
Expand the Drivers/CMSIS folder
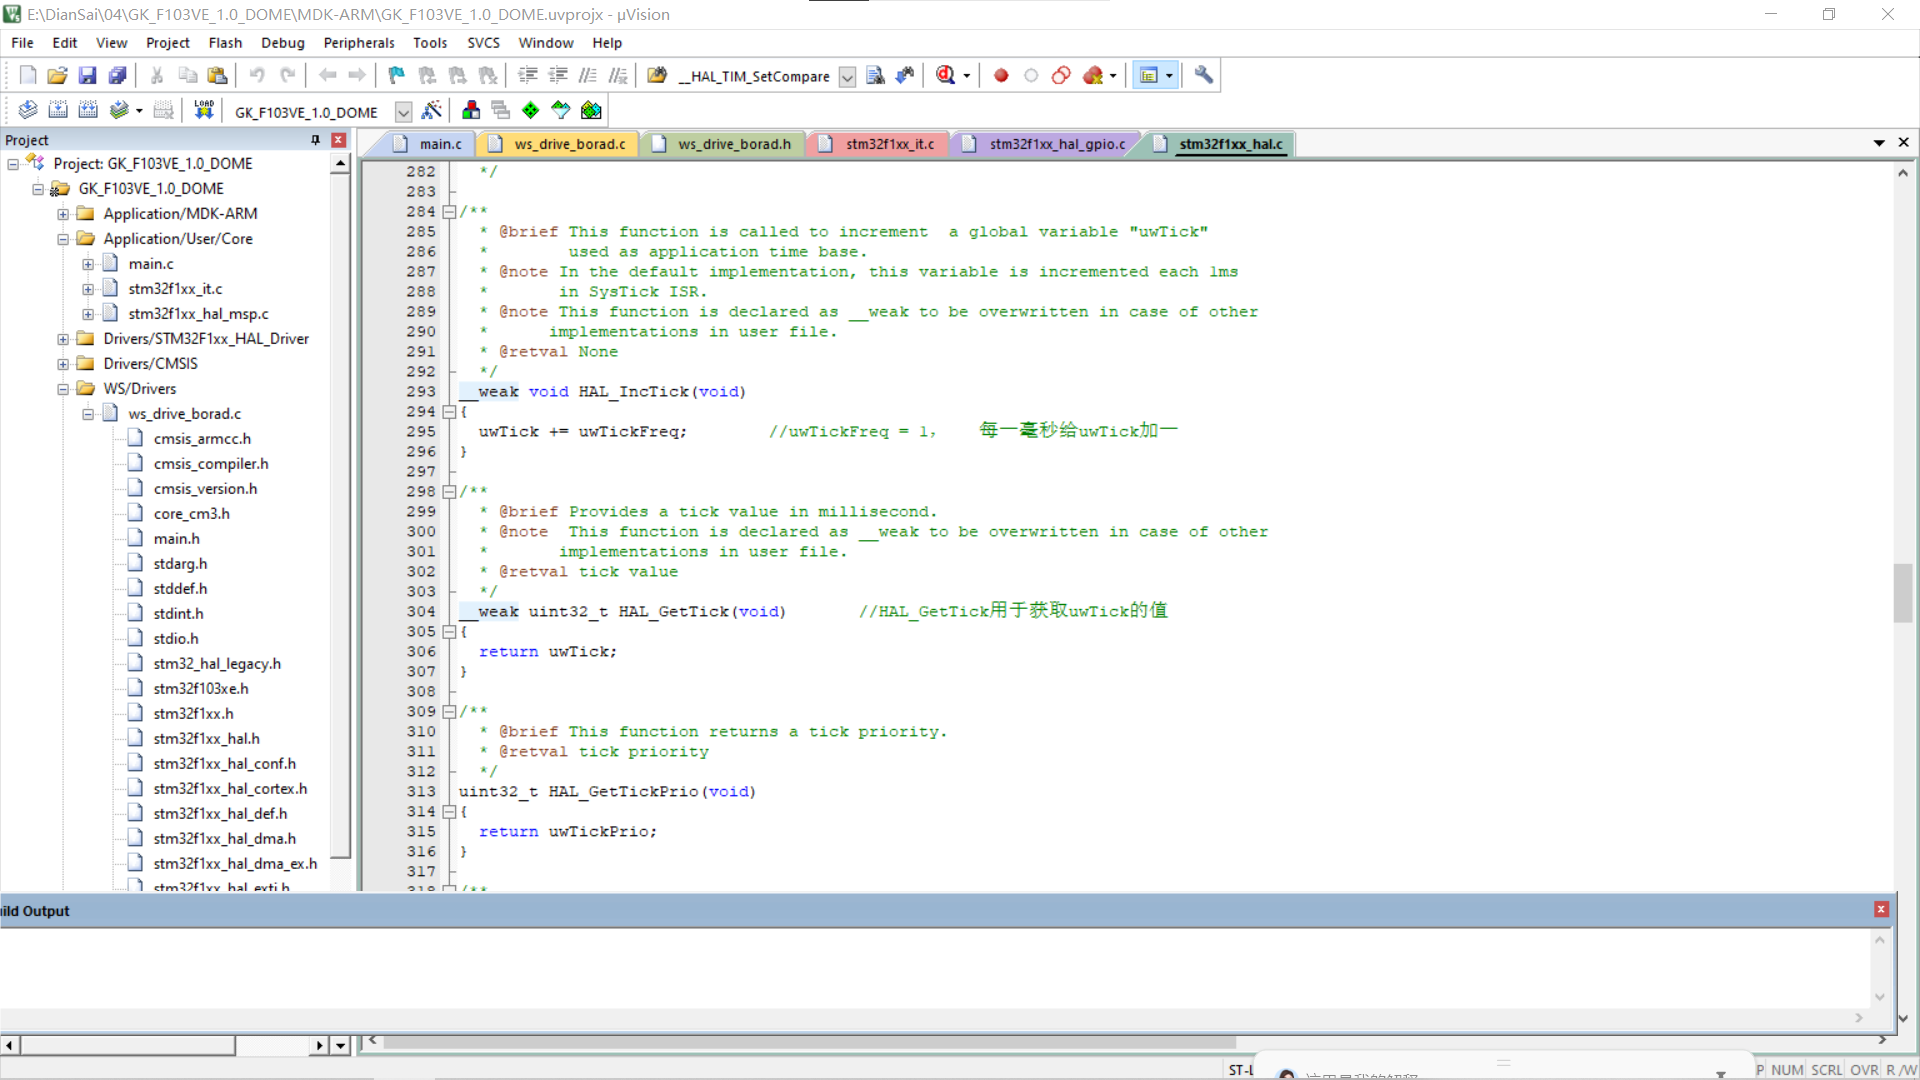63,364
